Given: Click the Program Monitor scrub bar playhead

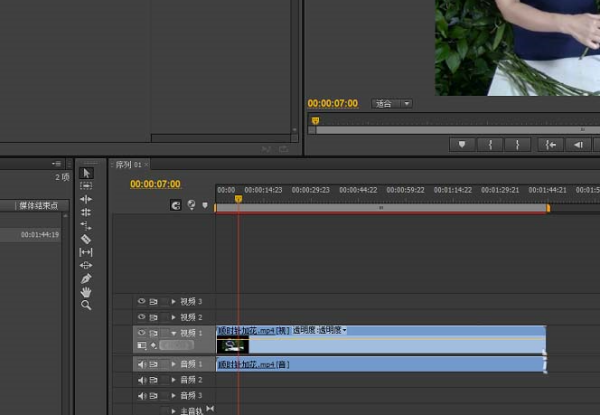Looking at the screenshot, I should click(x=315, y=121).
